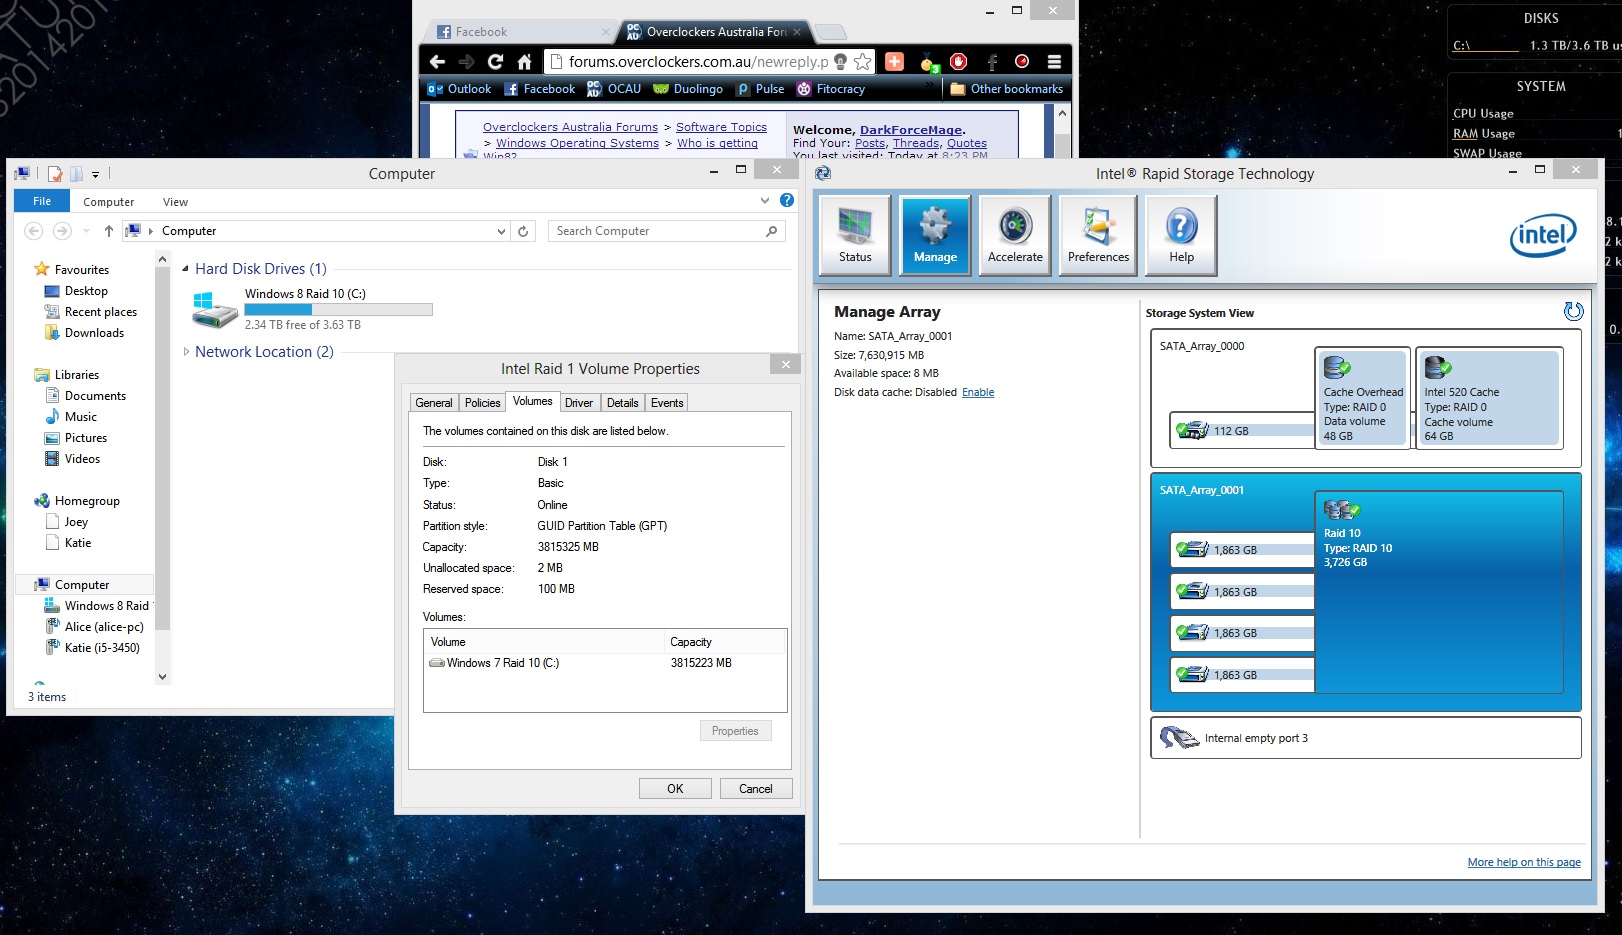This screenshot has width=1622, height=935.
Task: Select Recent places in sidebar
Action: pyautogui.click(x=100, y=312)
